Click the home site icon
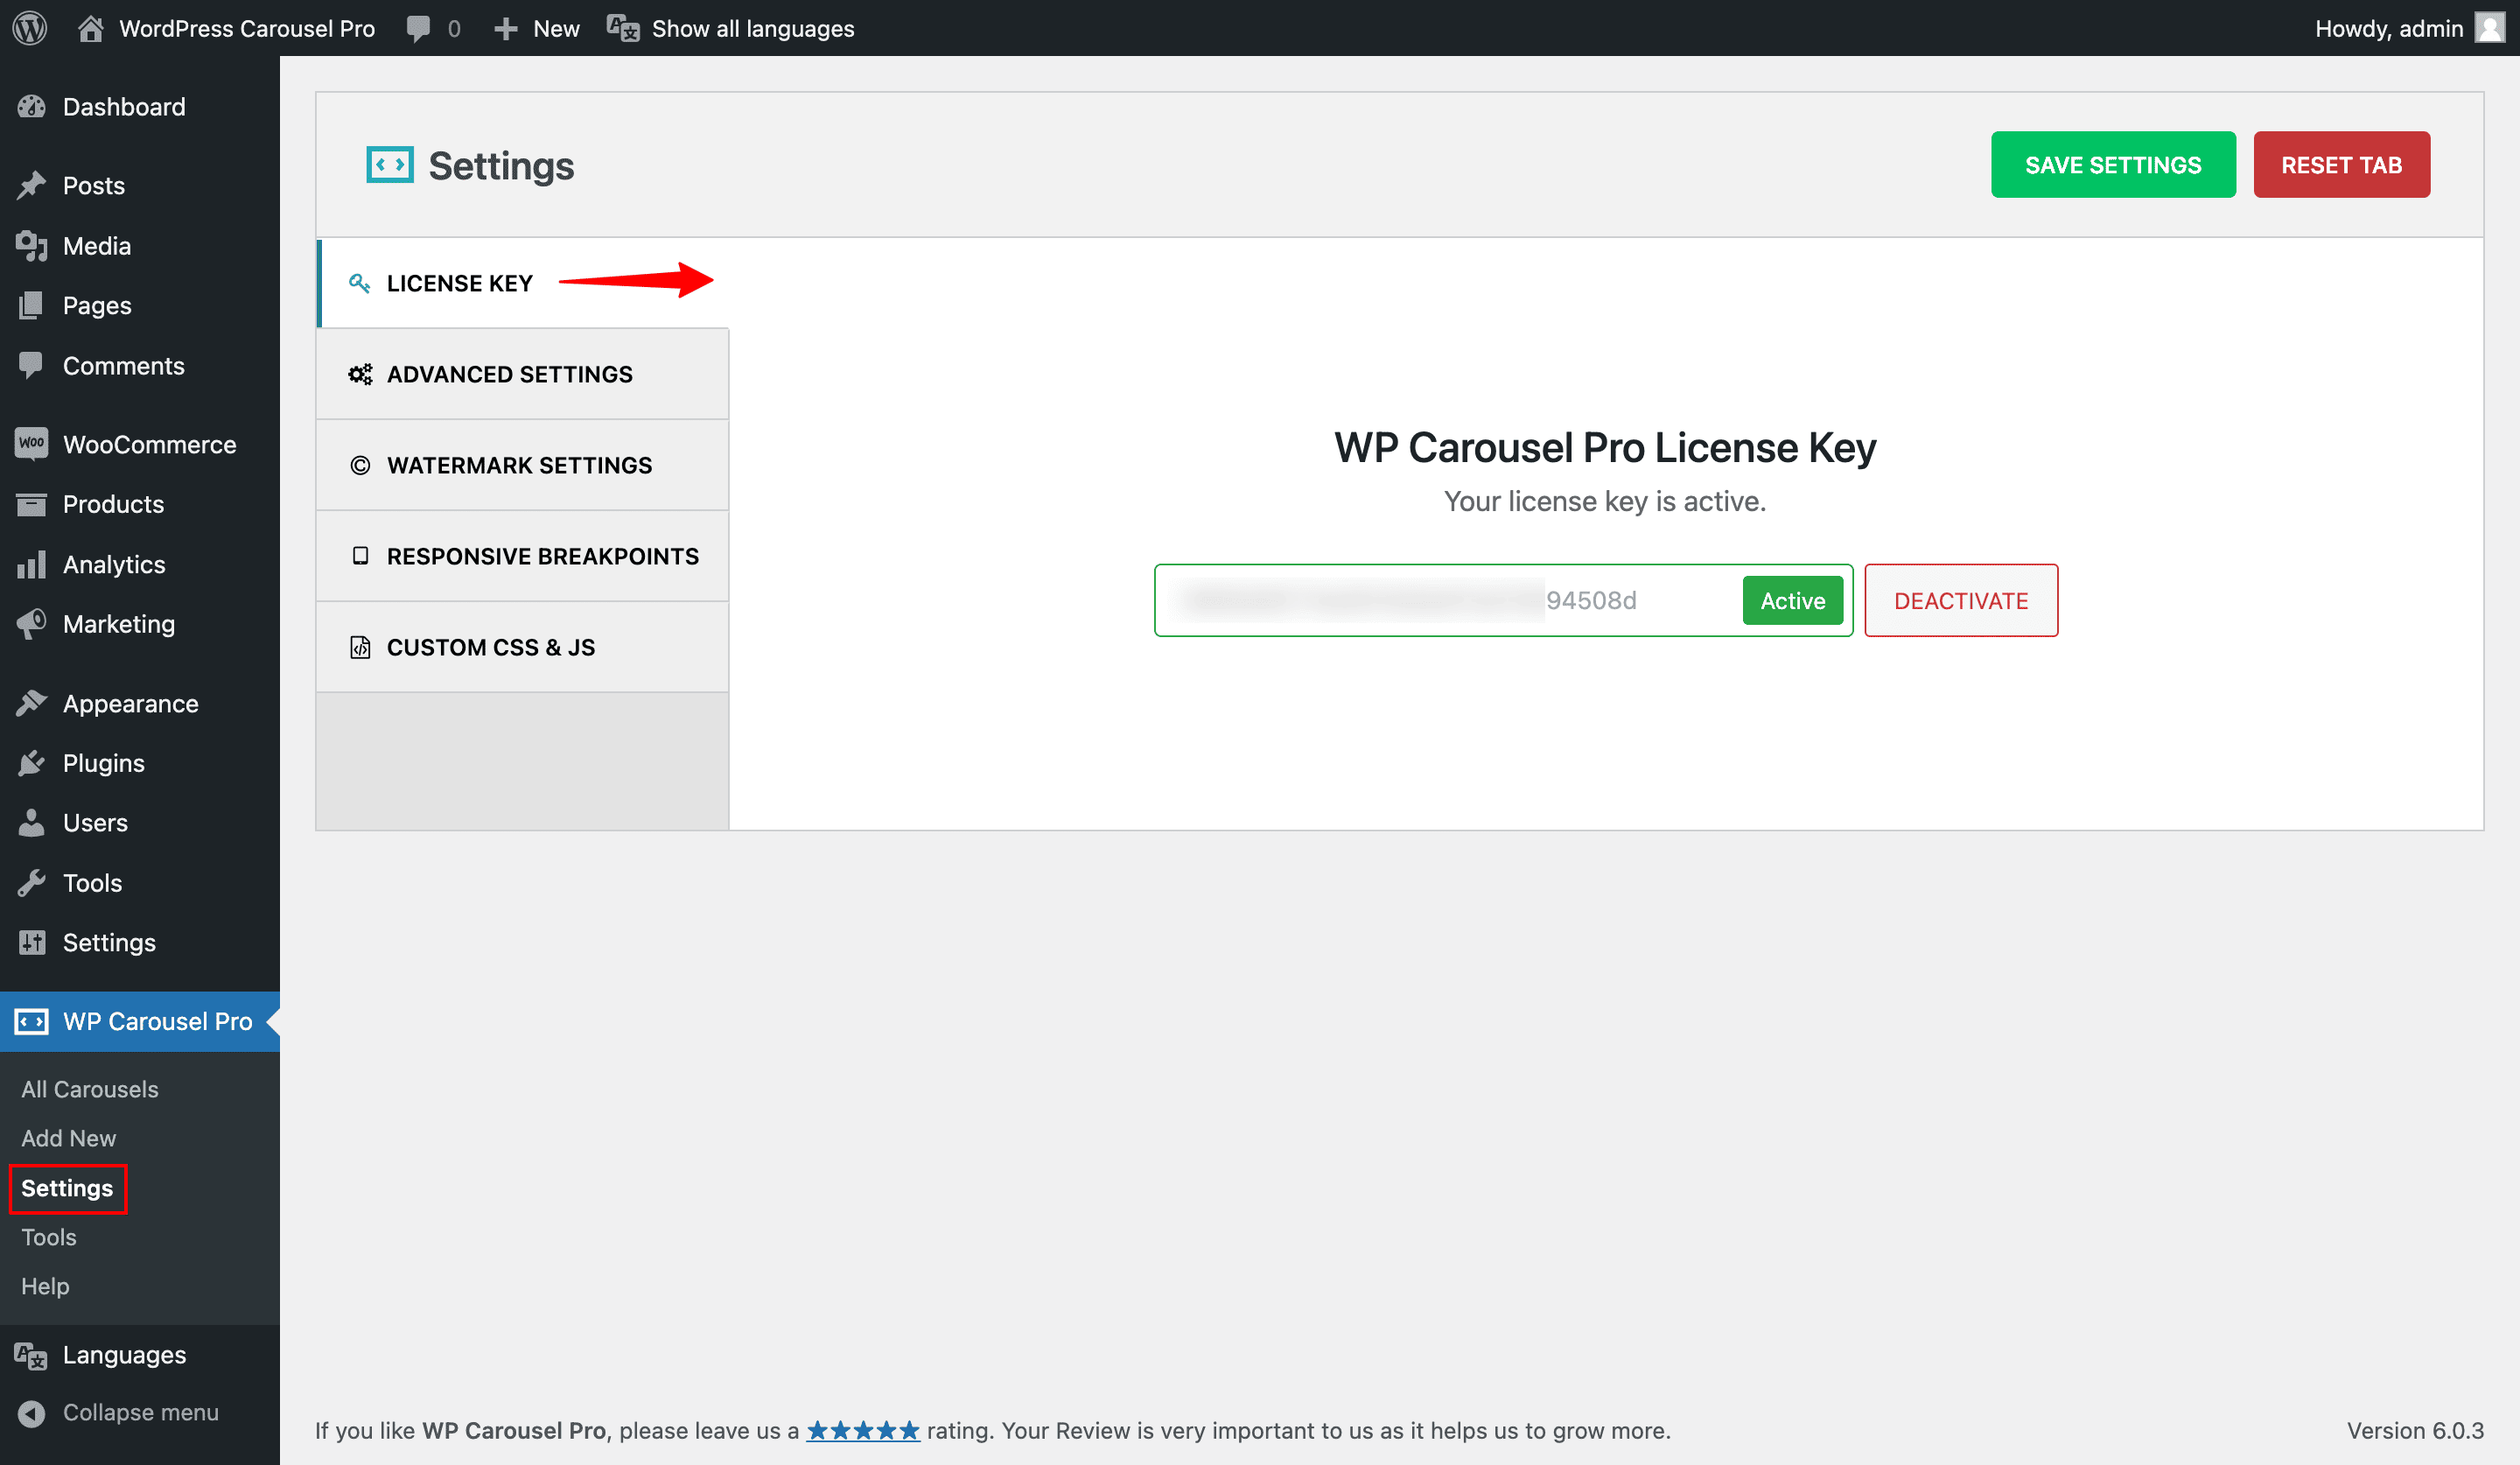 click(91, 28)
